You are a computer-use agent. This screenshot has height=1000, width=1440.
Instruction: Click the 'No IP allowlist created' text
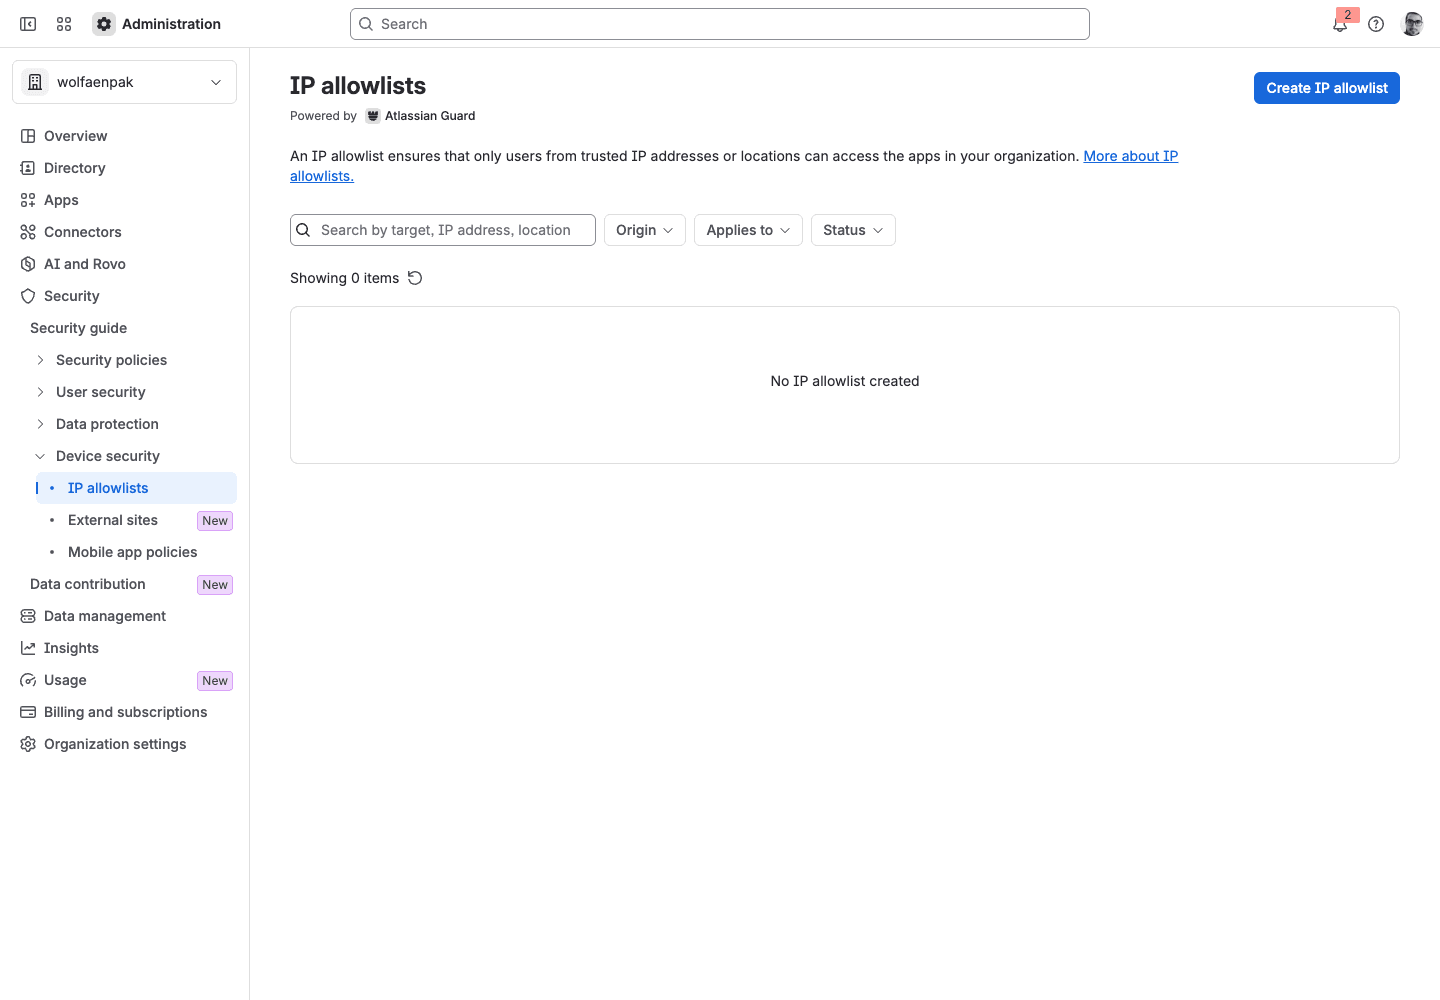(x=845, y=381)
